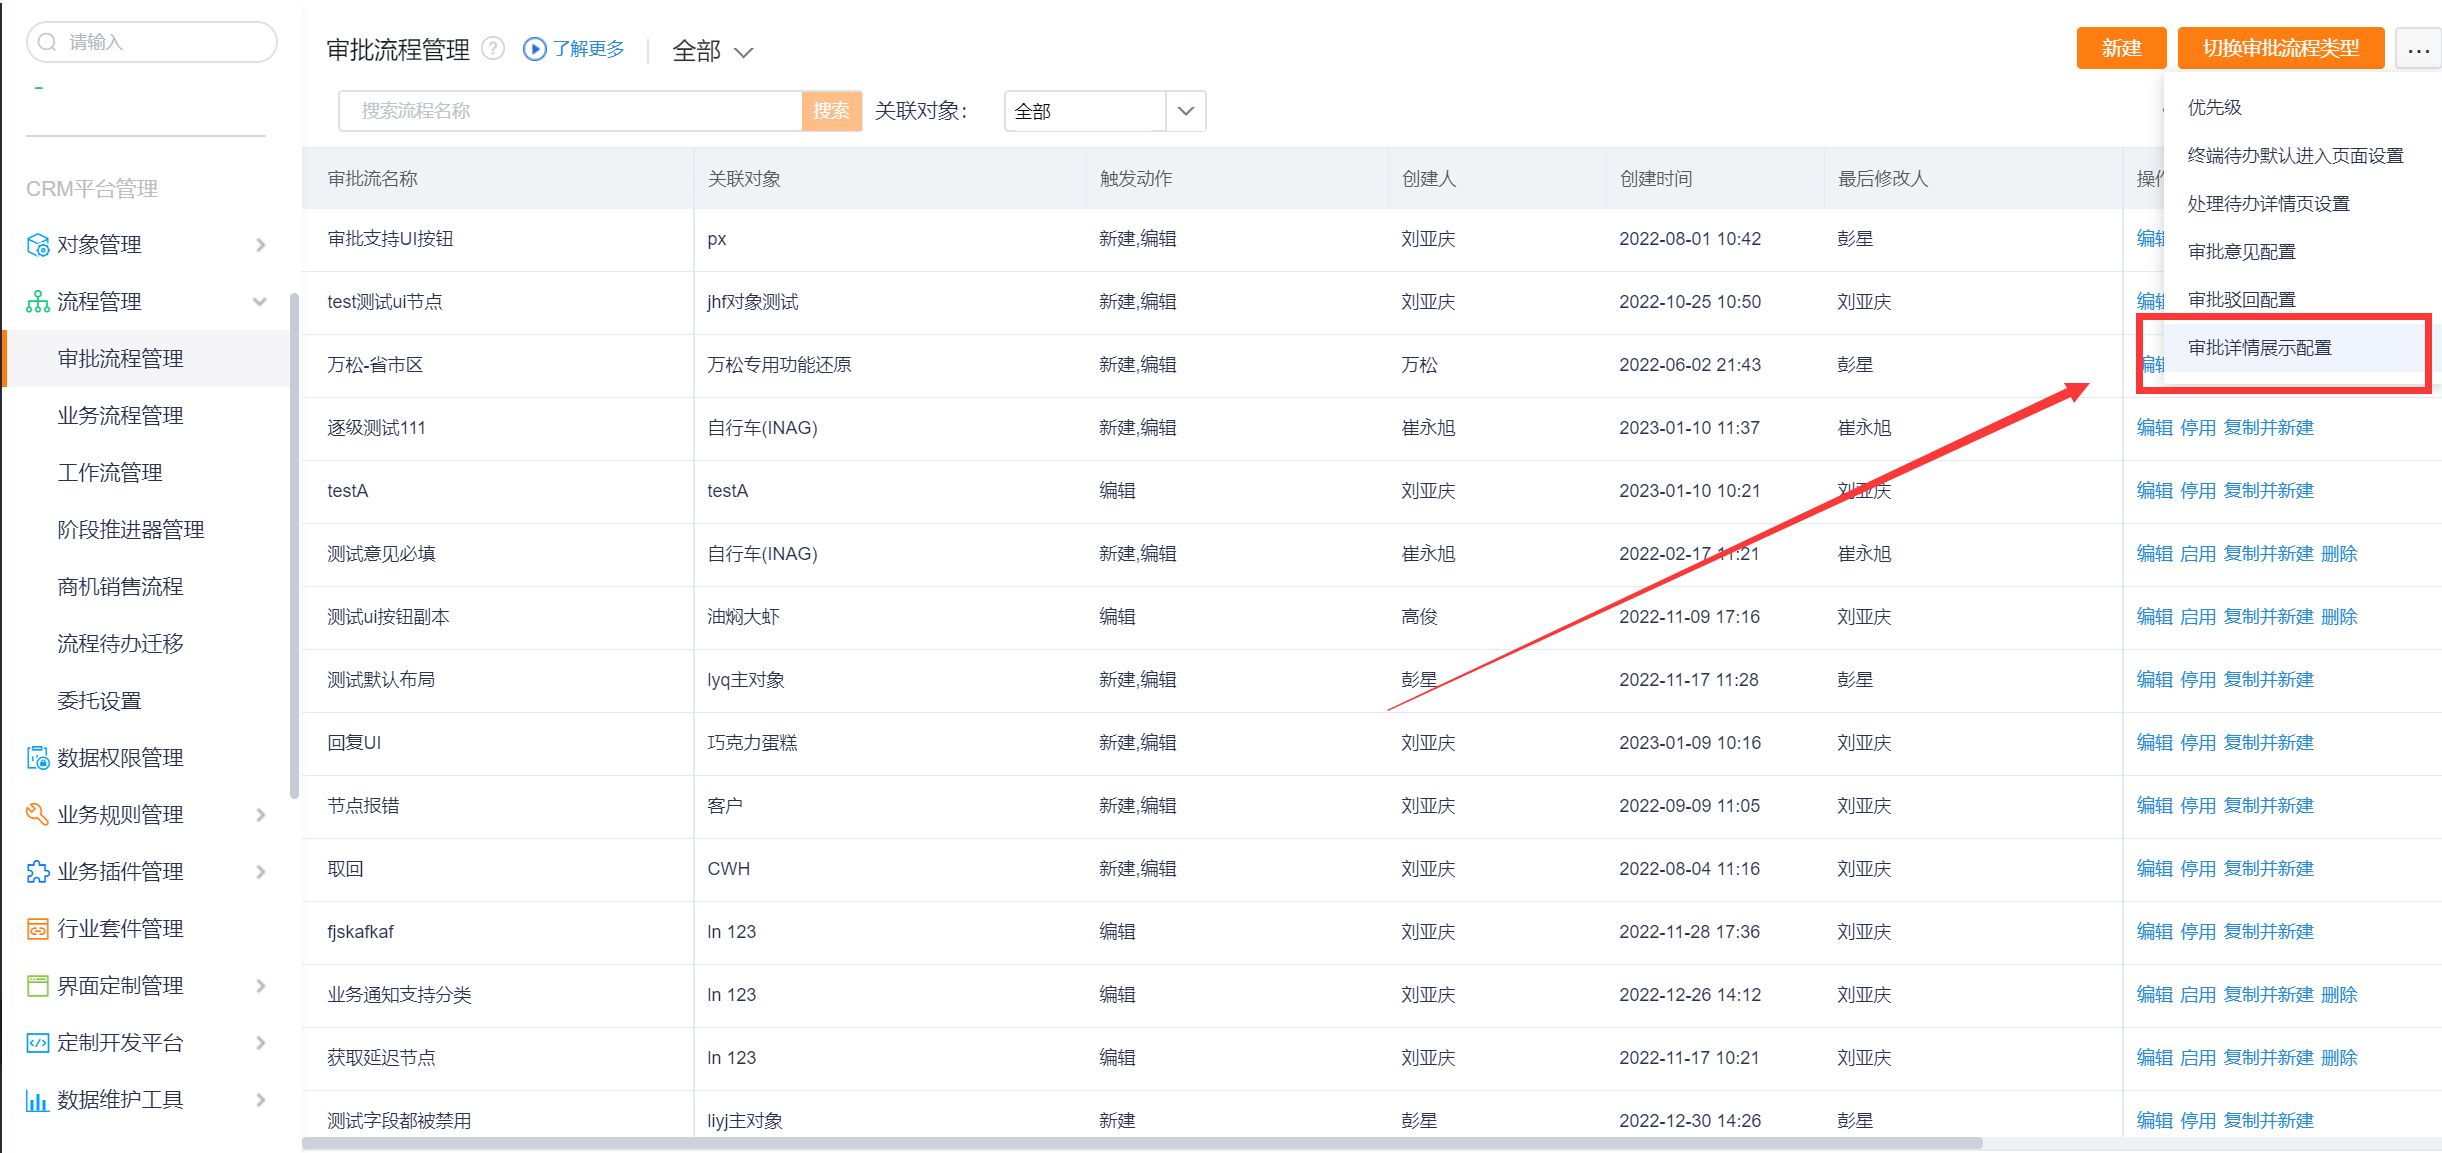Image resolution: width=2442 pixels, height=1153 pixels.
Task: Expand the 定制开发平台 chevron
Action: point(261,1043)
